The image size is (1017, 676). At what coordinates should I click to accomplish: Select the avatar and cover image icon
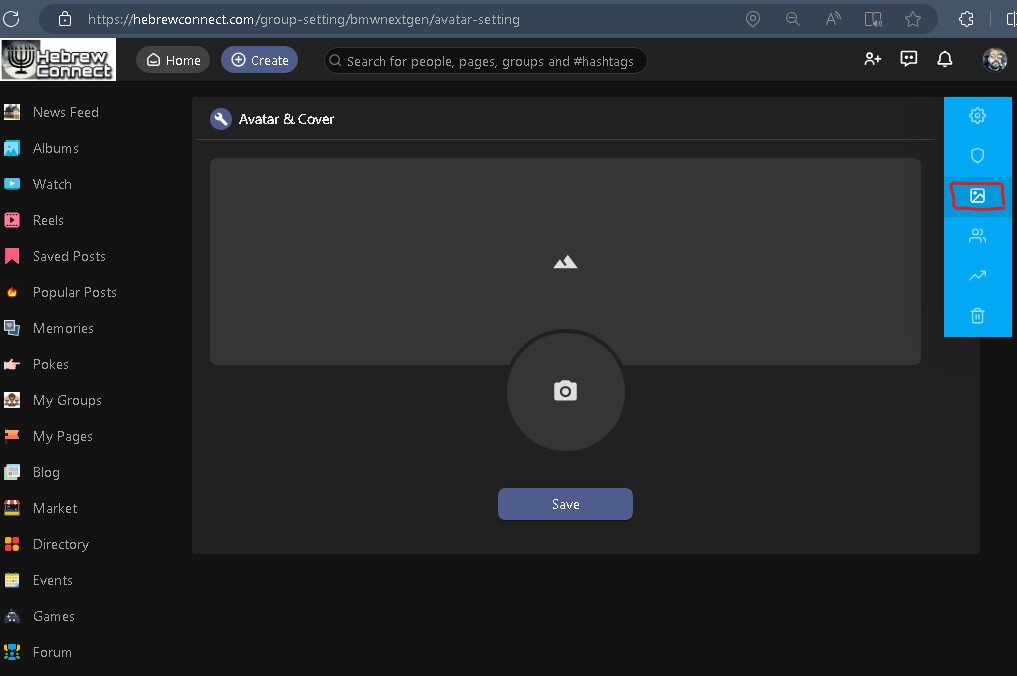point(977,196)
